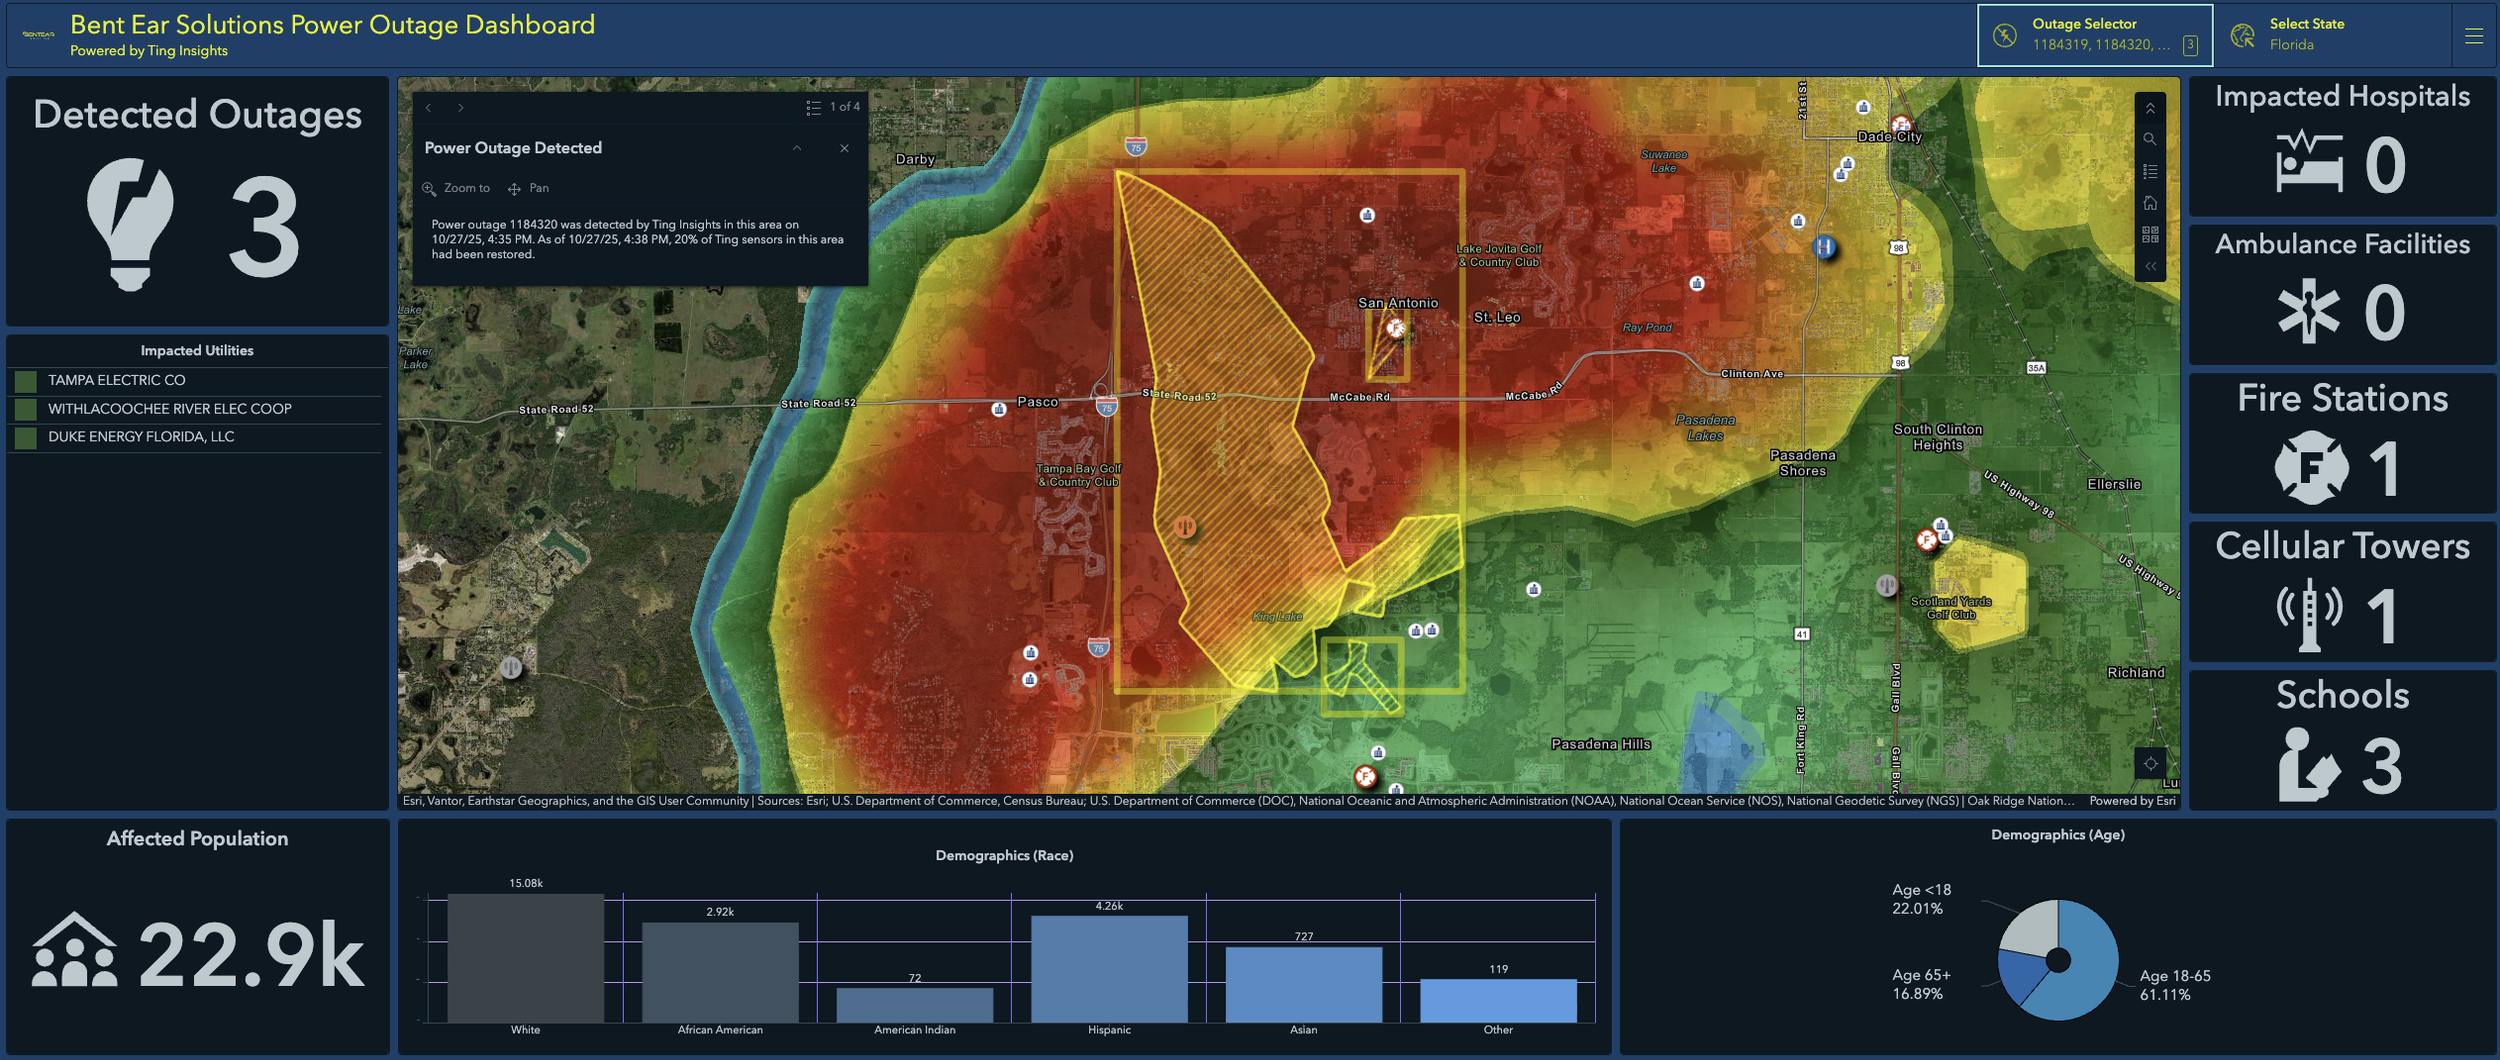2500x1060 pixels.
Task: Click the blue hospital H marker
Action: tap(1824, 246)
